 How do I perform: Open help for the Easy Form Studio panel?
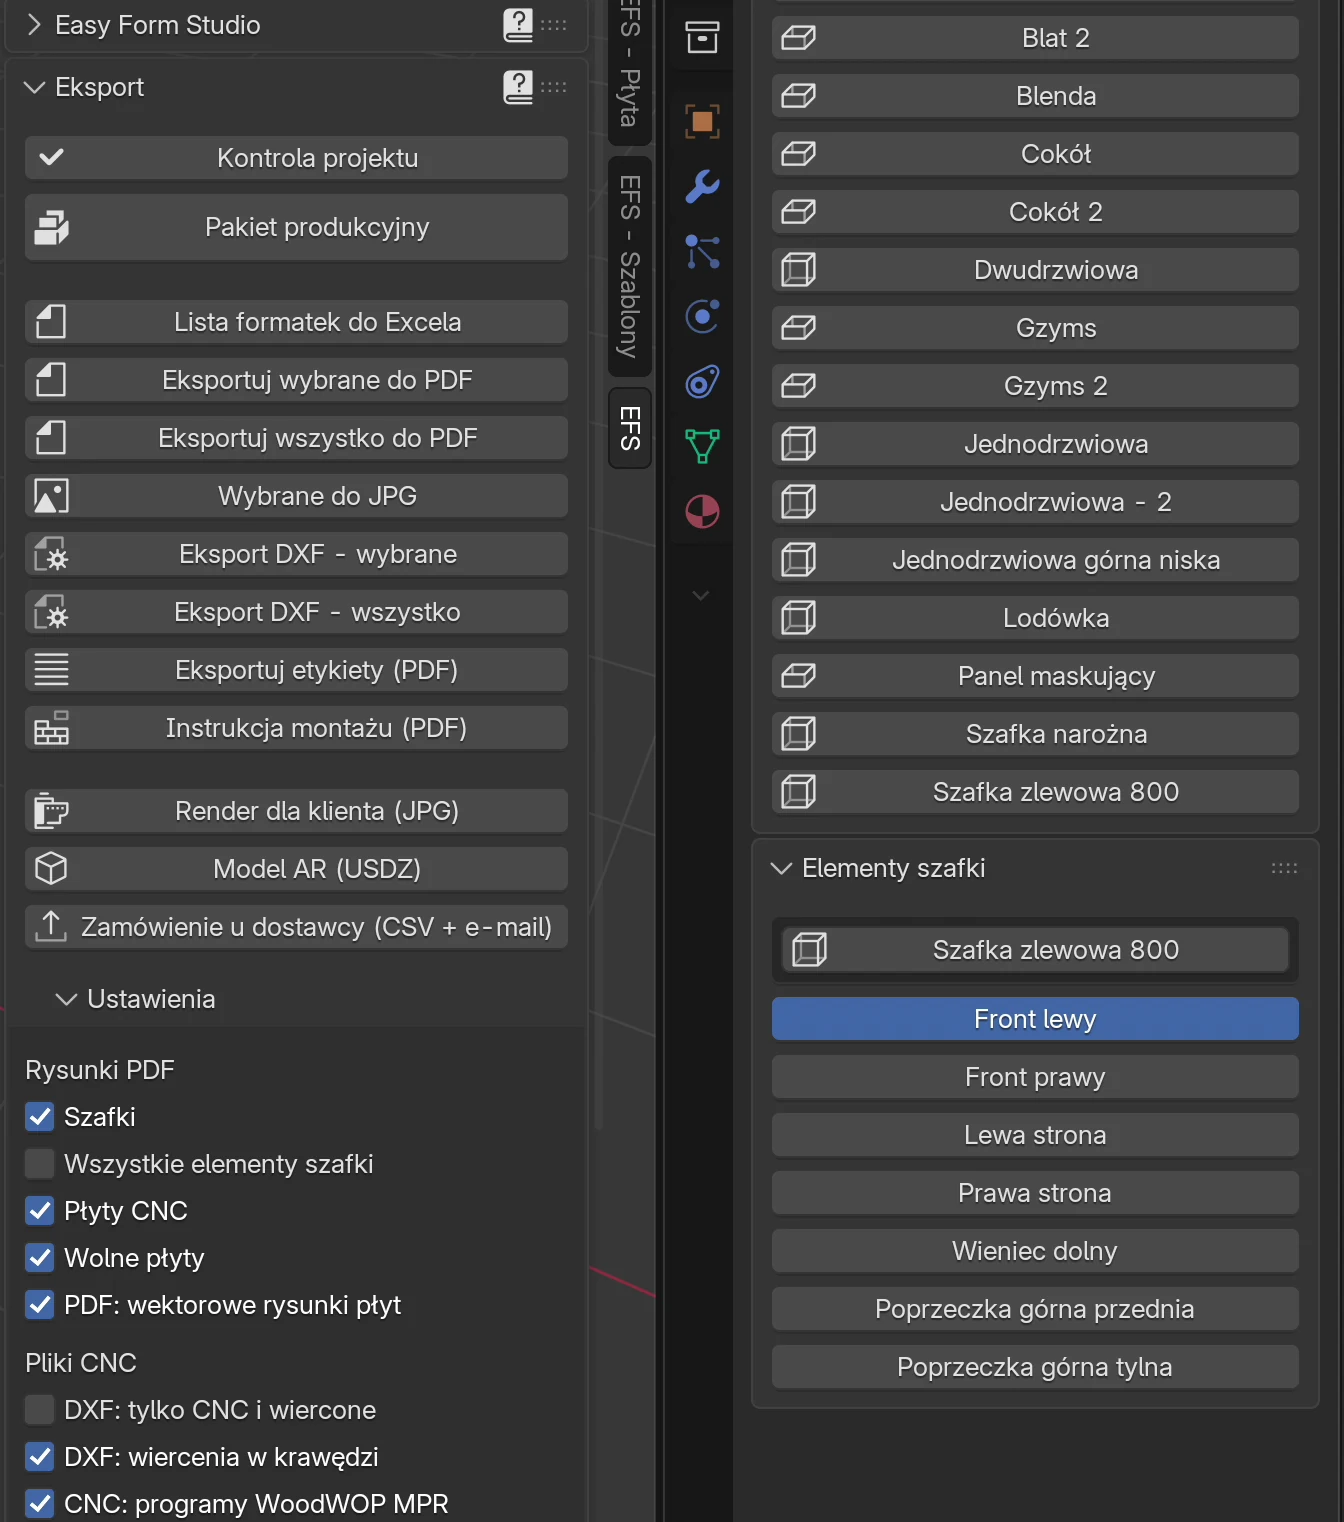pos(518,25)
